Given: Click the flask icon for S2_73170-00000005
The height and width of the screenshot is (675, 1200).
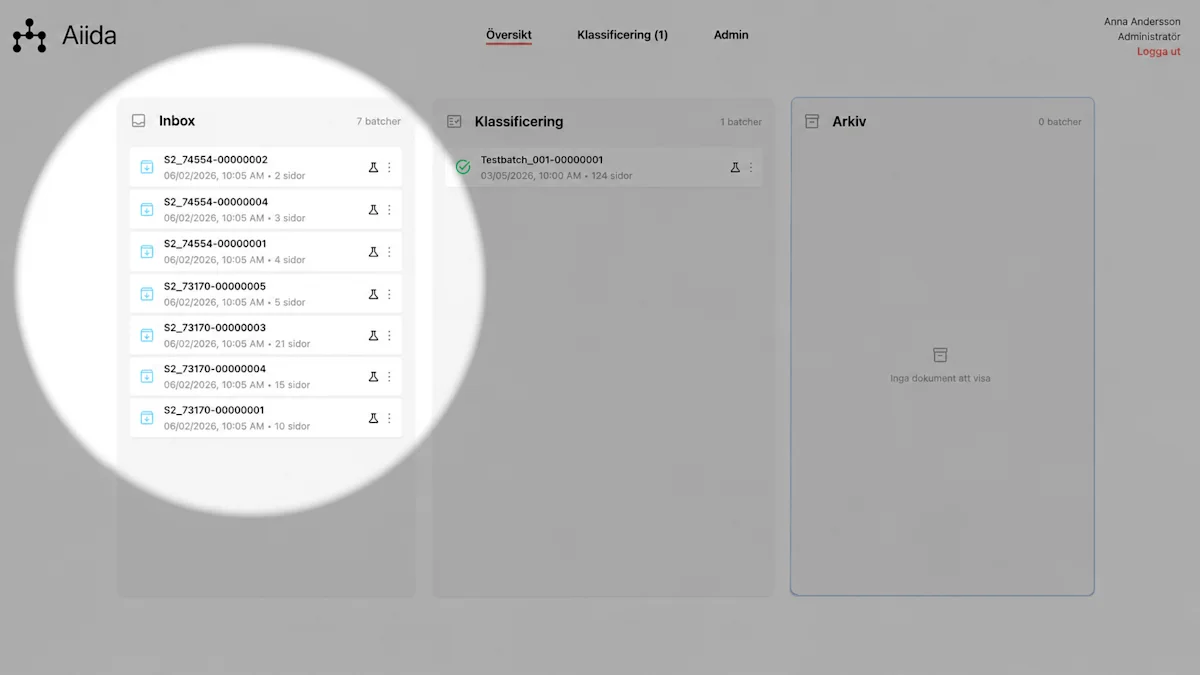Looking at the screenshot, I should [373, 294].
